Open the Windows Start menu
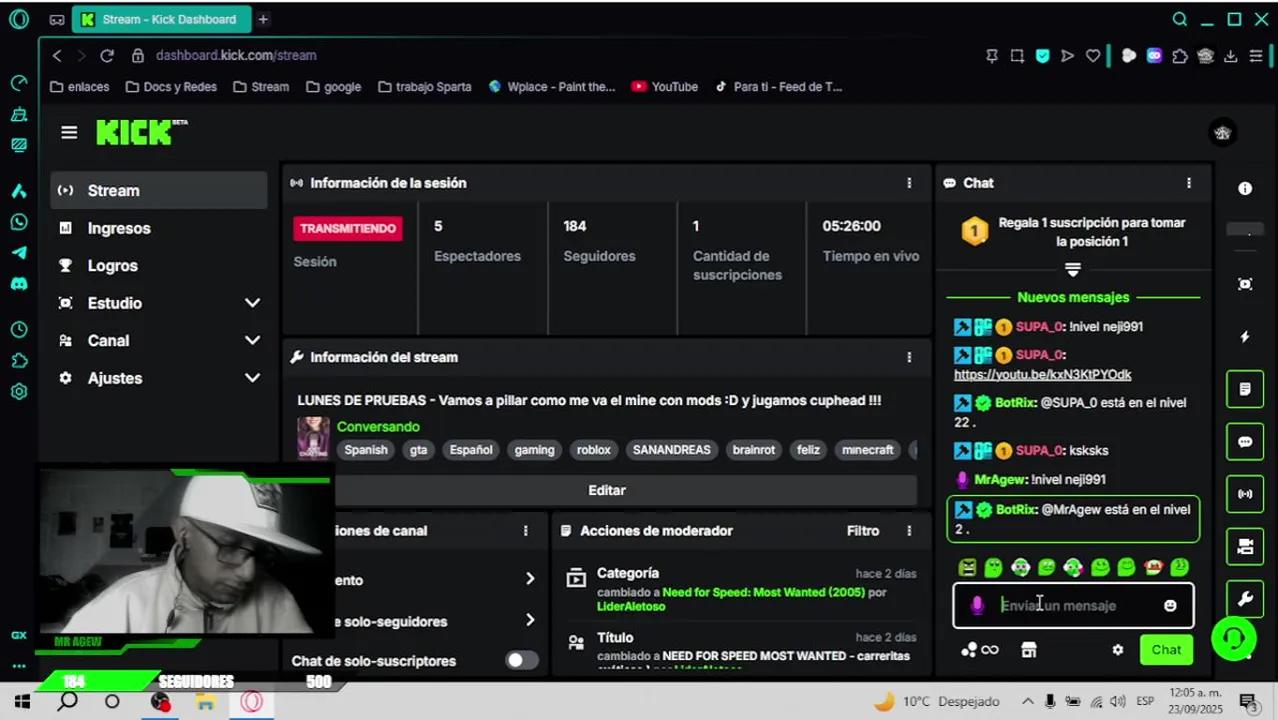The width and height of the screenshot is (1278, 720). [21, 702]
